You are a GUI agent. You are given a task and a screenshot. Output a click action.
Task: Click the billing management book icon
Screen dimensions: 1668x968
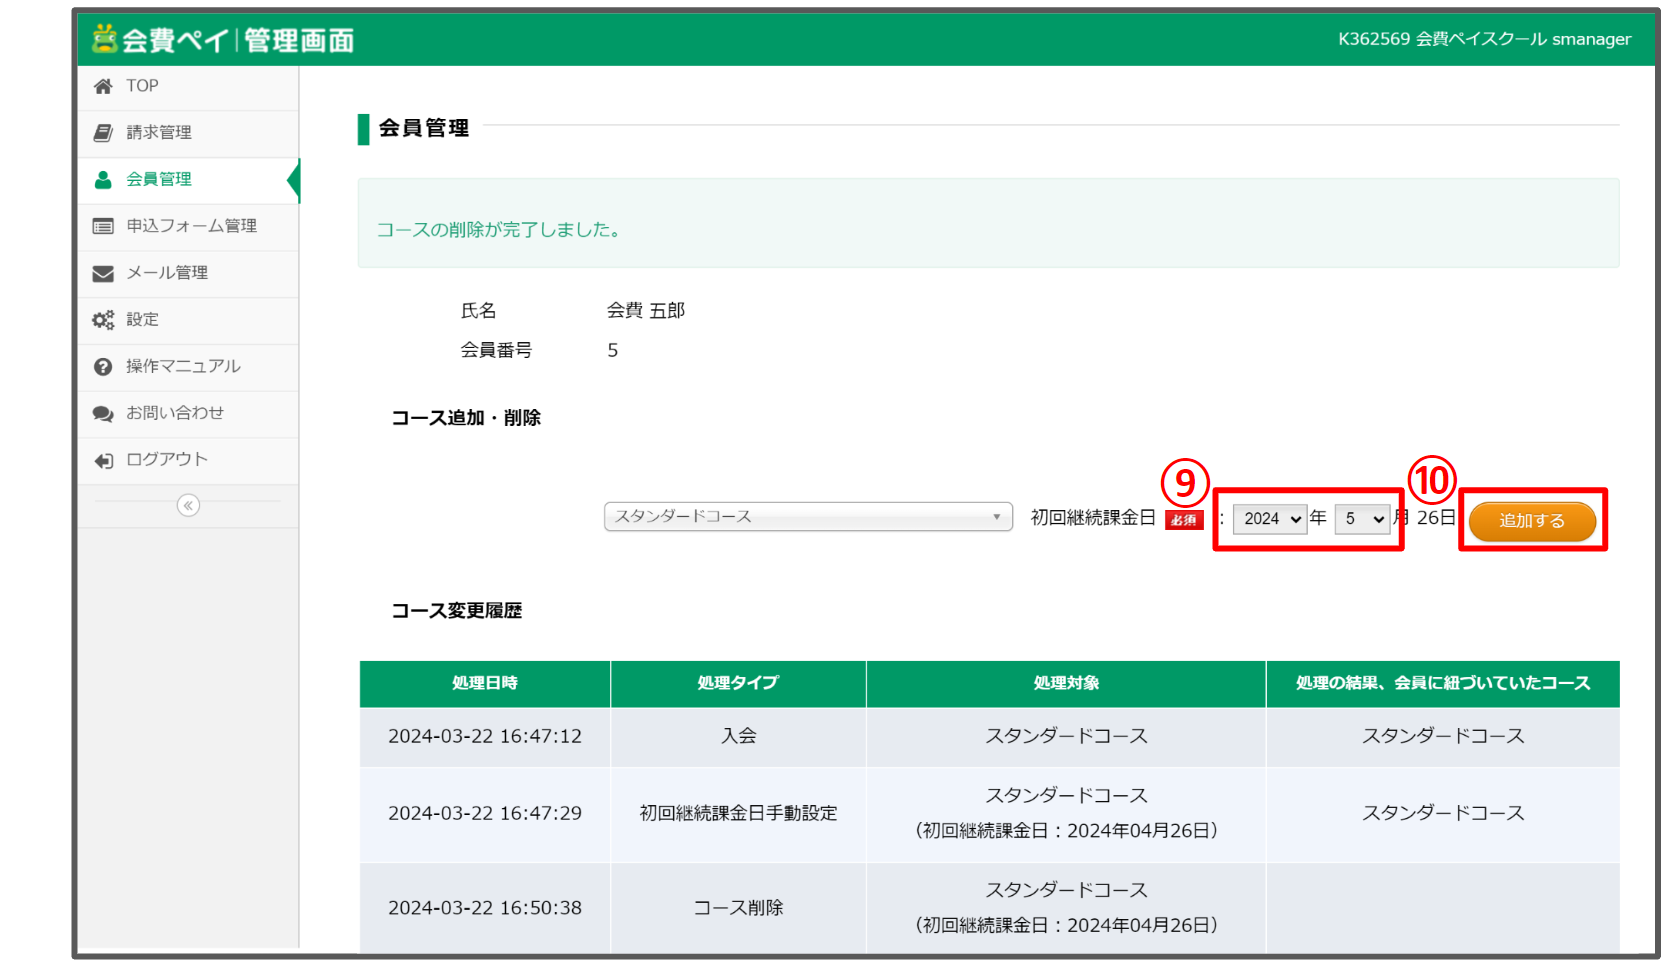[x=103, y=133]
